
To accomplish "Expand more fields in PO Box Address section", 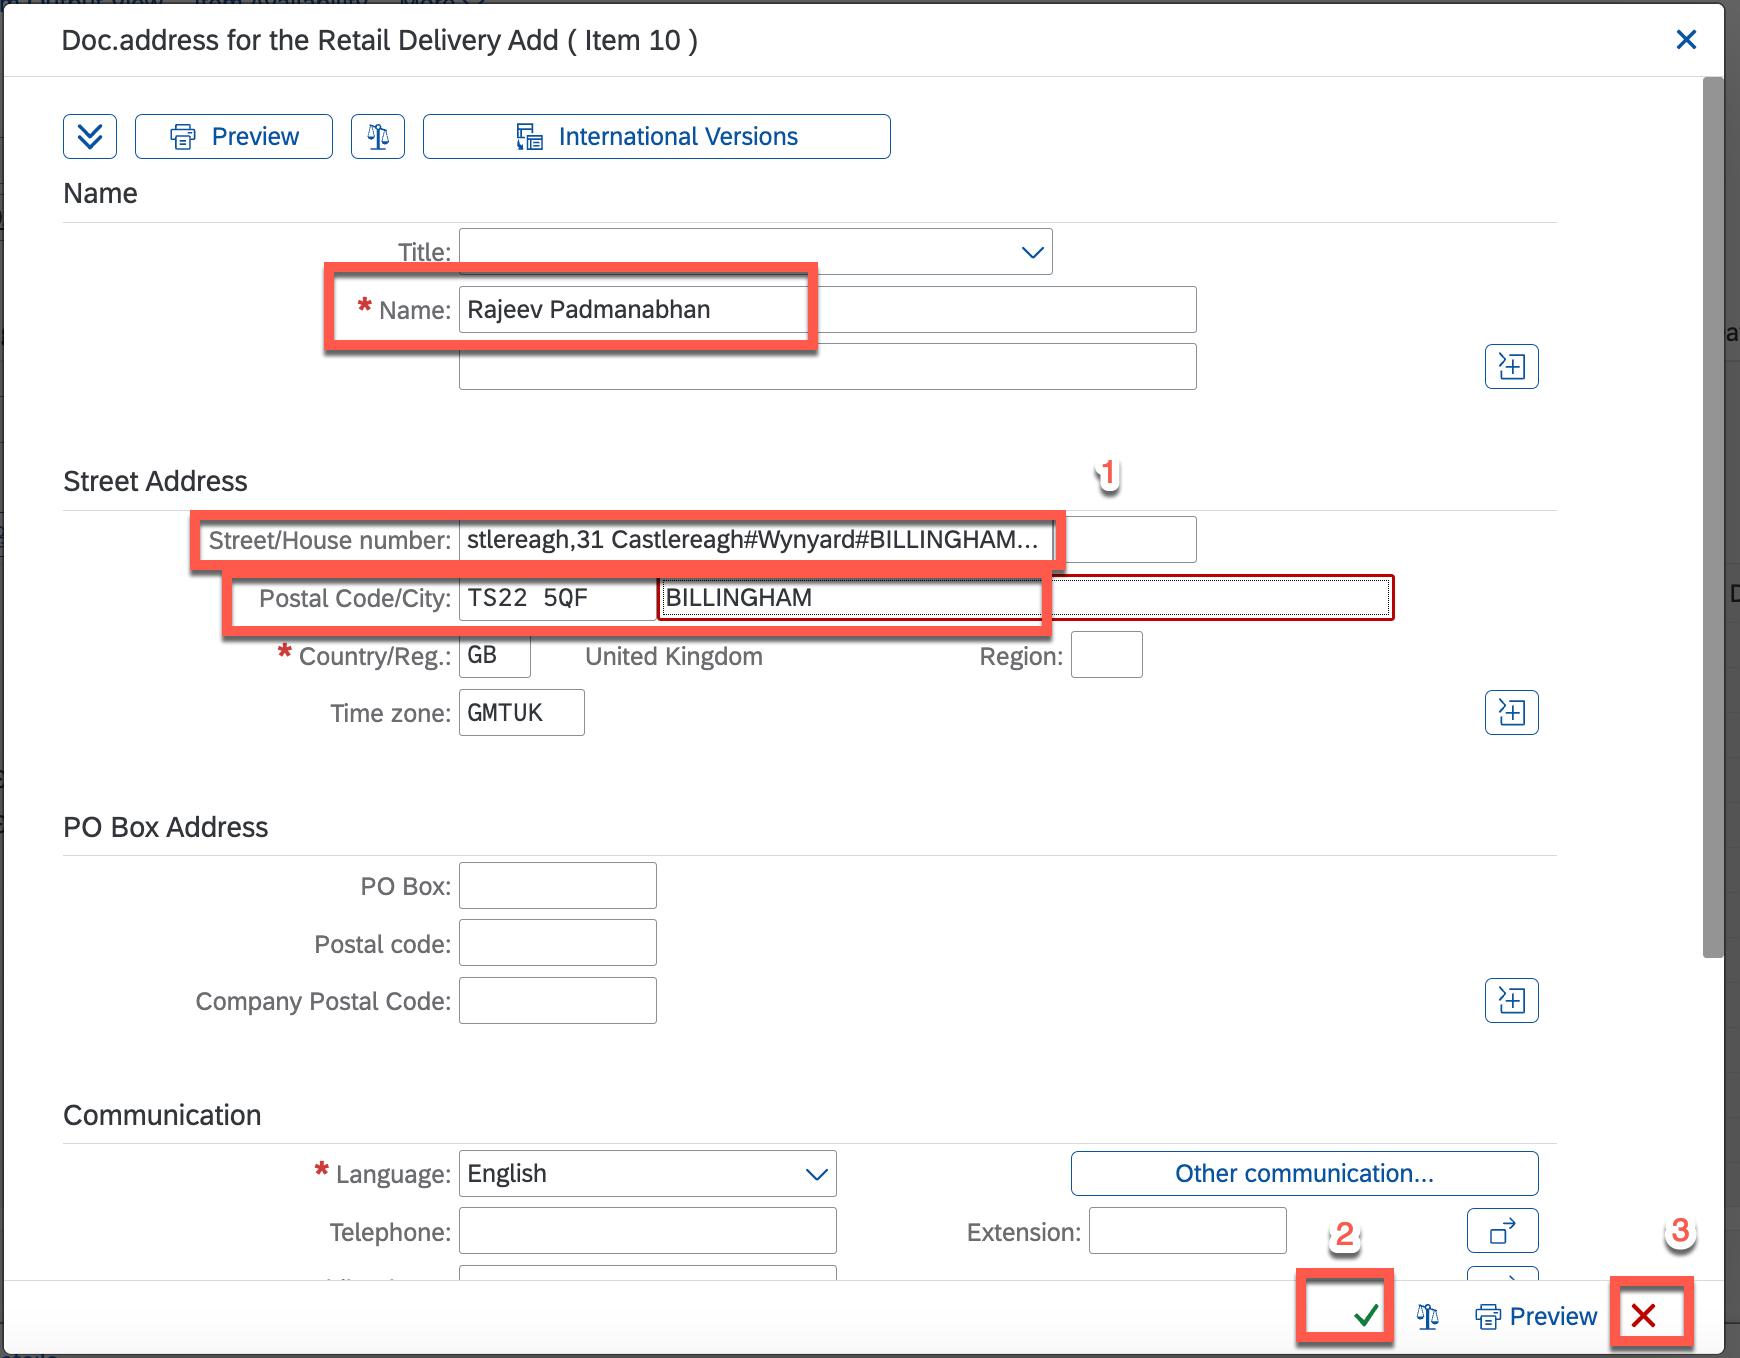I will (1511, 1001).
